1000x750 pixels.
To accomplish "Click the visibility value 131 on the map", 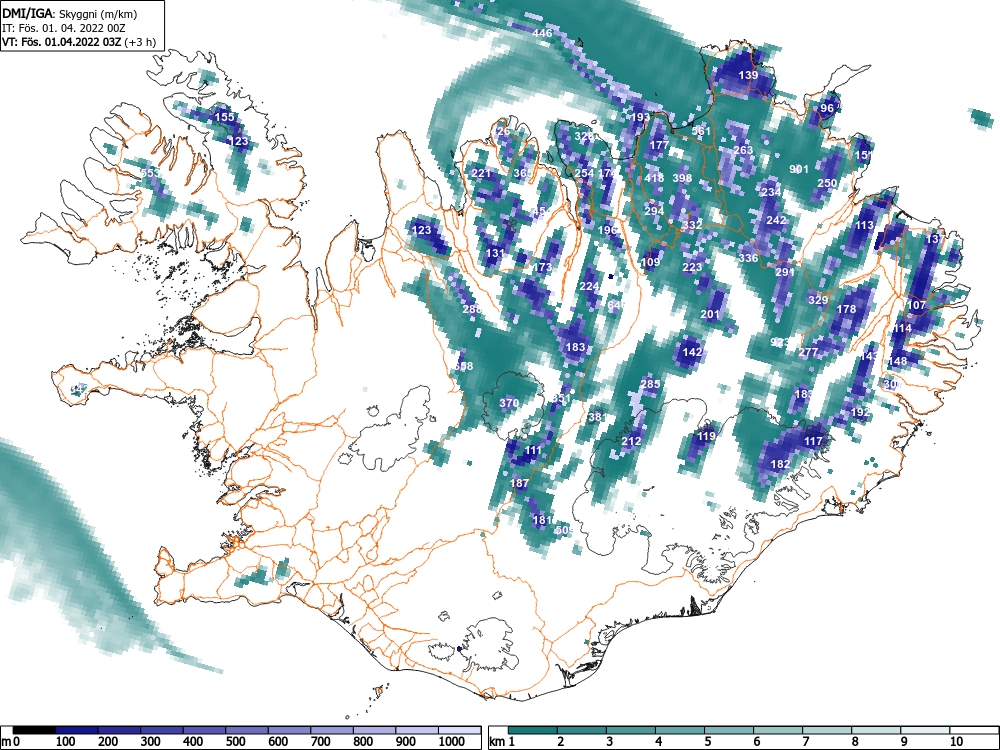I will point(496,253).
